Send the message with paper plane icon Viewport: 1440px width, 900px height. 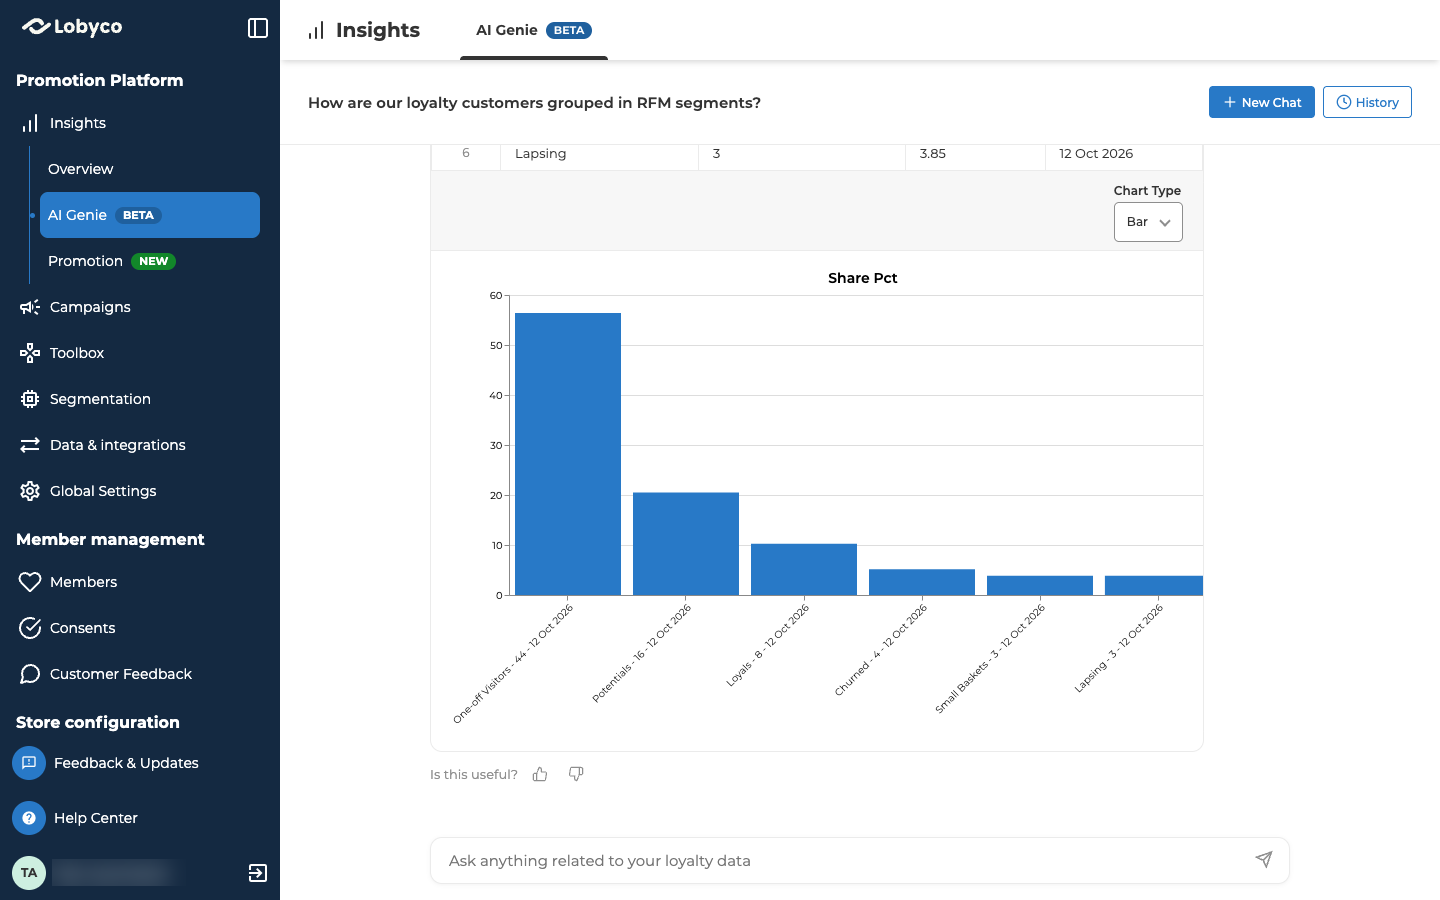(1264, 860)
